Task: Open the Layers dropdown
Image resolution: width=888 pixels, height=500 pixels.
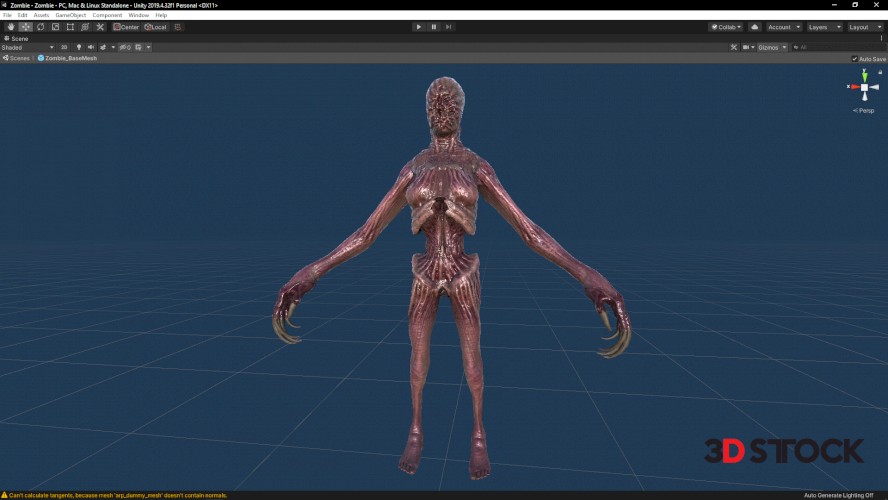Action: click(x=825, y=27)
